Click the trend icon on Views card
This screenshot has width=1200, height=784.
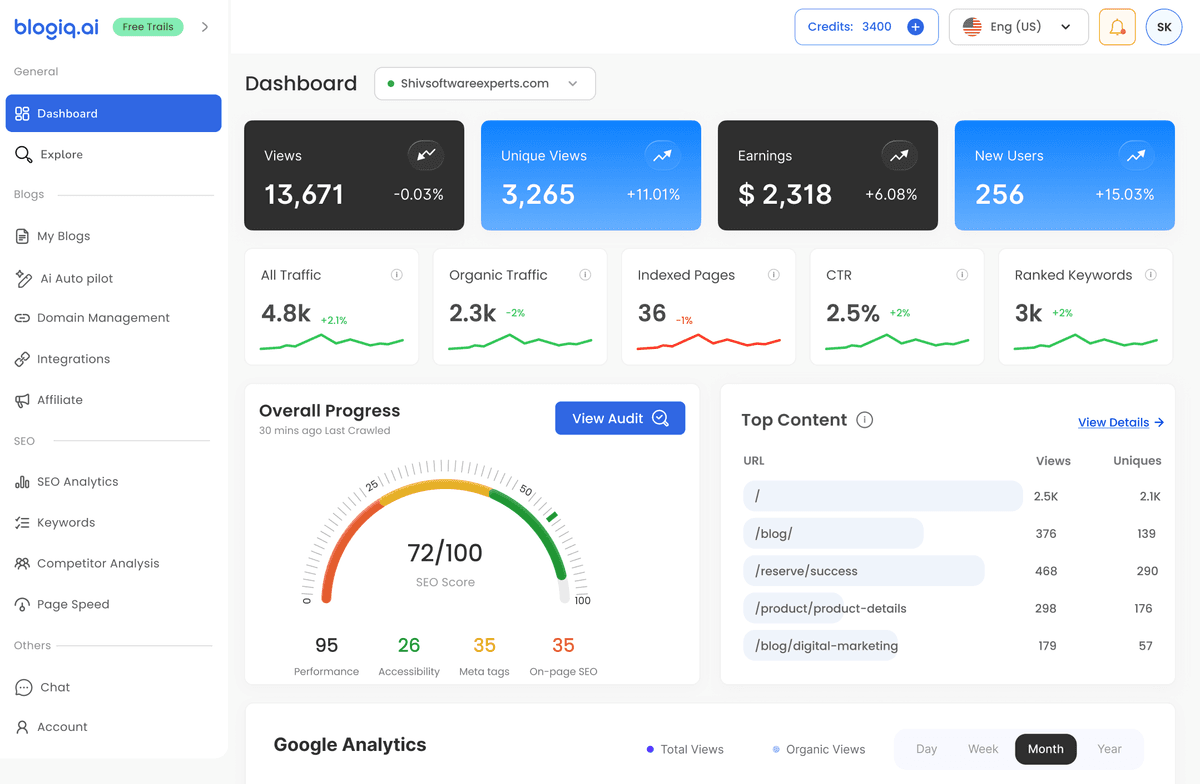click(426, 155)
